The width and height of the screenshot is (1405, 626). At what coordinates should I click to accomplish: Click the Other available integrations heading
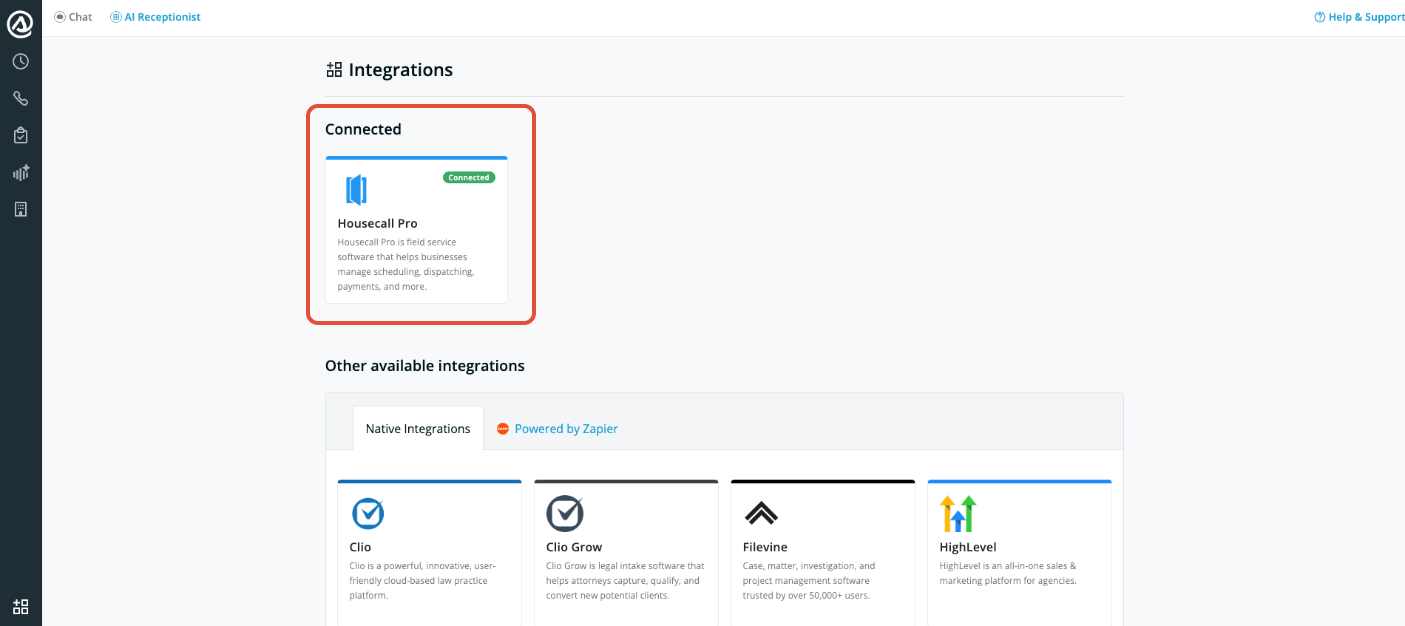click(425, 366)
